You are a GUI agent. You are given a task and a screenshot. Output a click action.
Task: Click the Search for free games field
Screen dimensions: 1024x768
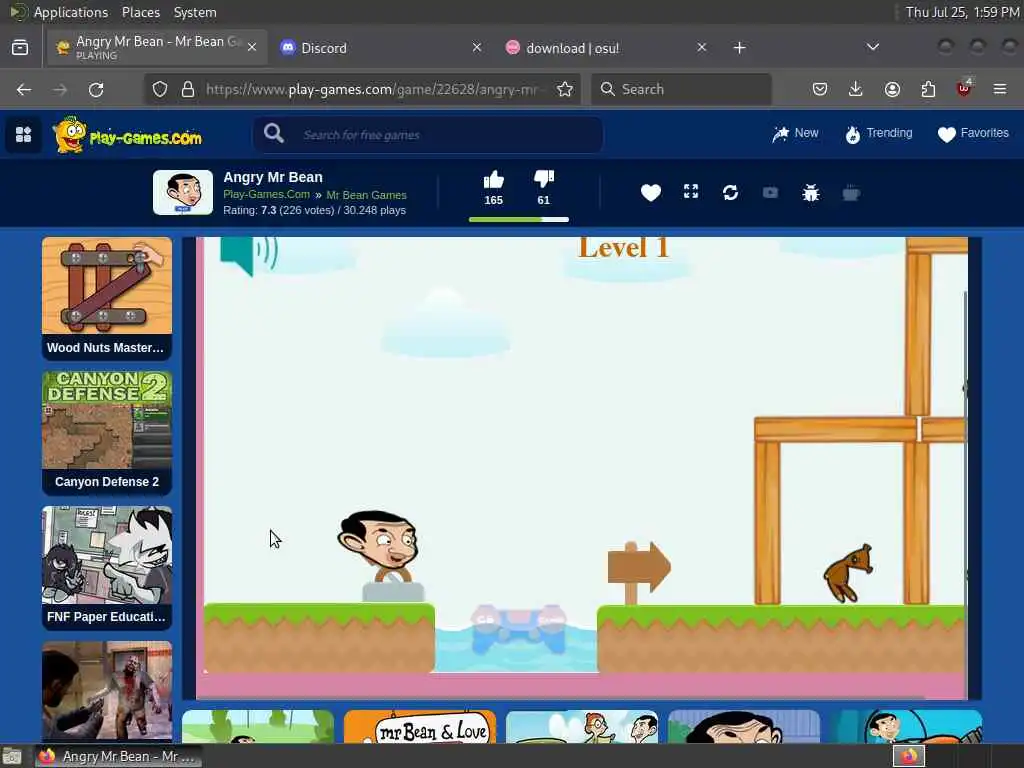click(428, 135)
